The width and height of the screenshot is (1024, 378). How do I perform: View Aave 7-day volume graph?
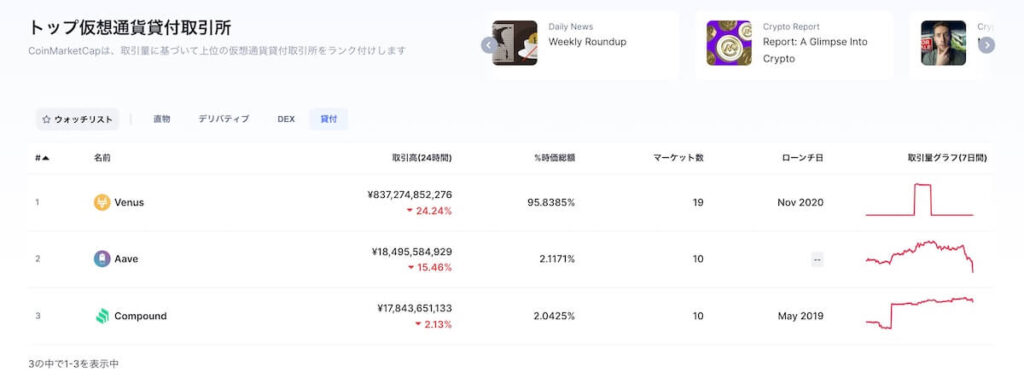(x=920, y=256)
